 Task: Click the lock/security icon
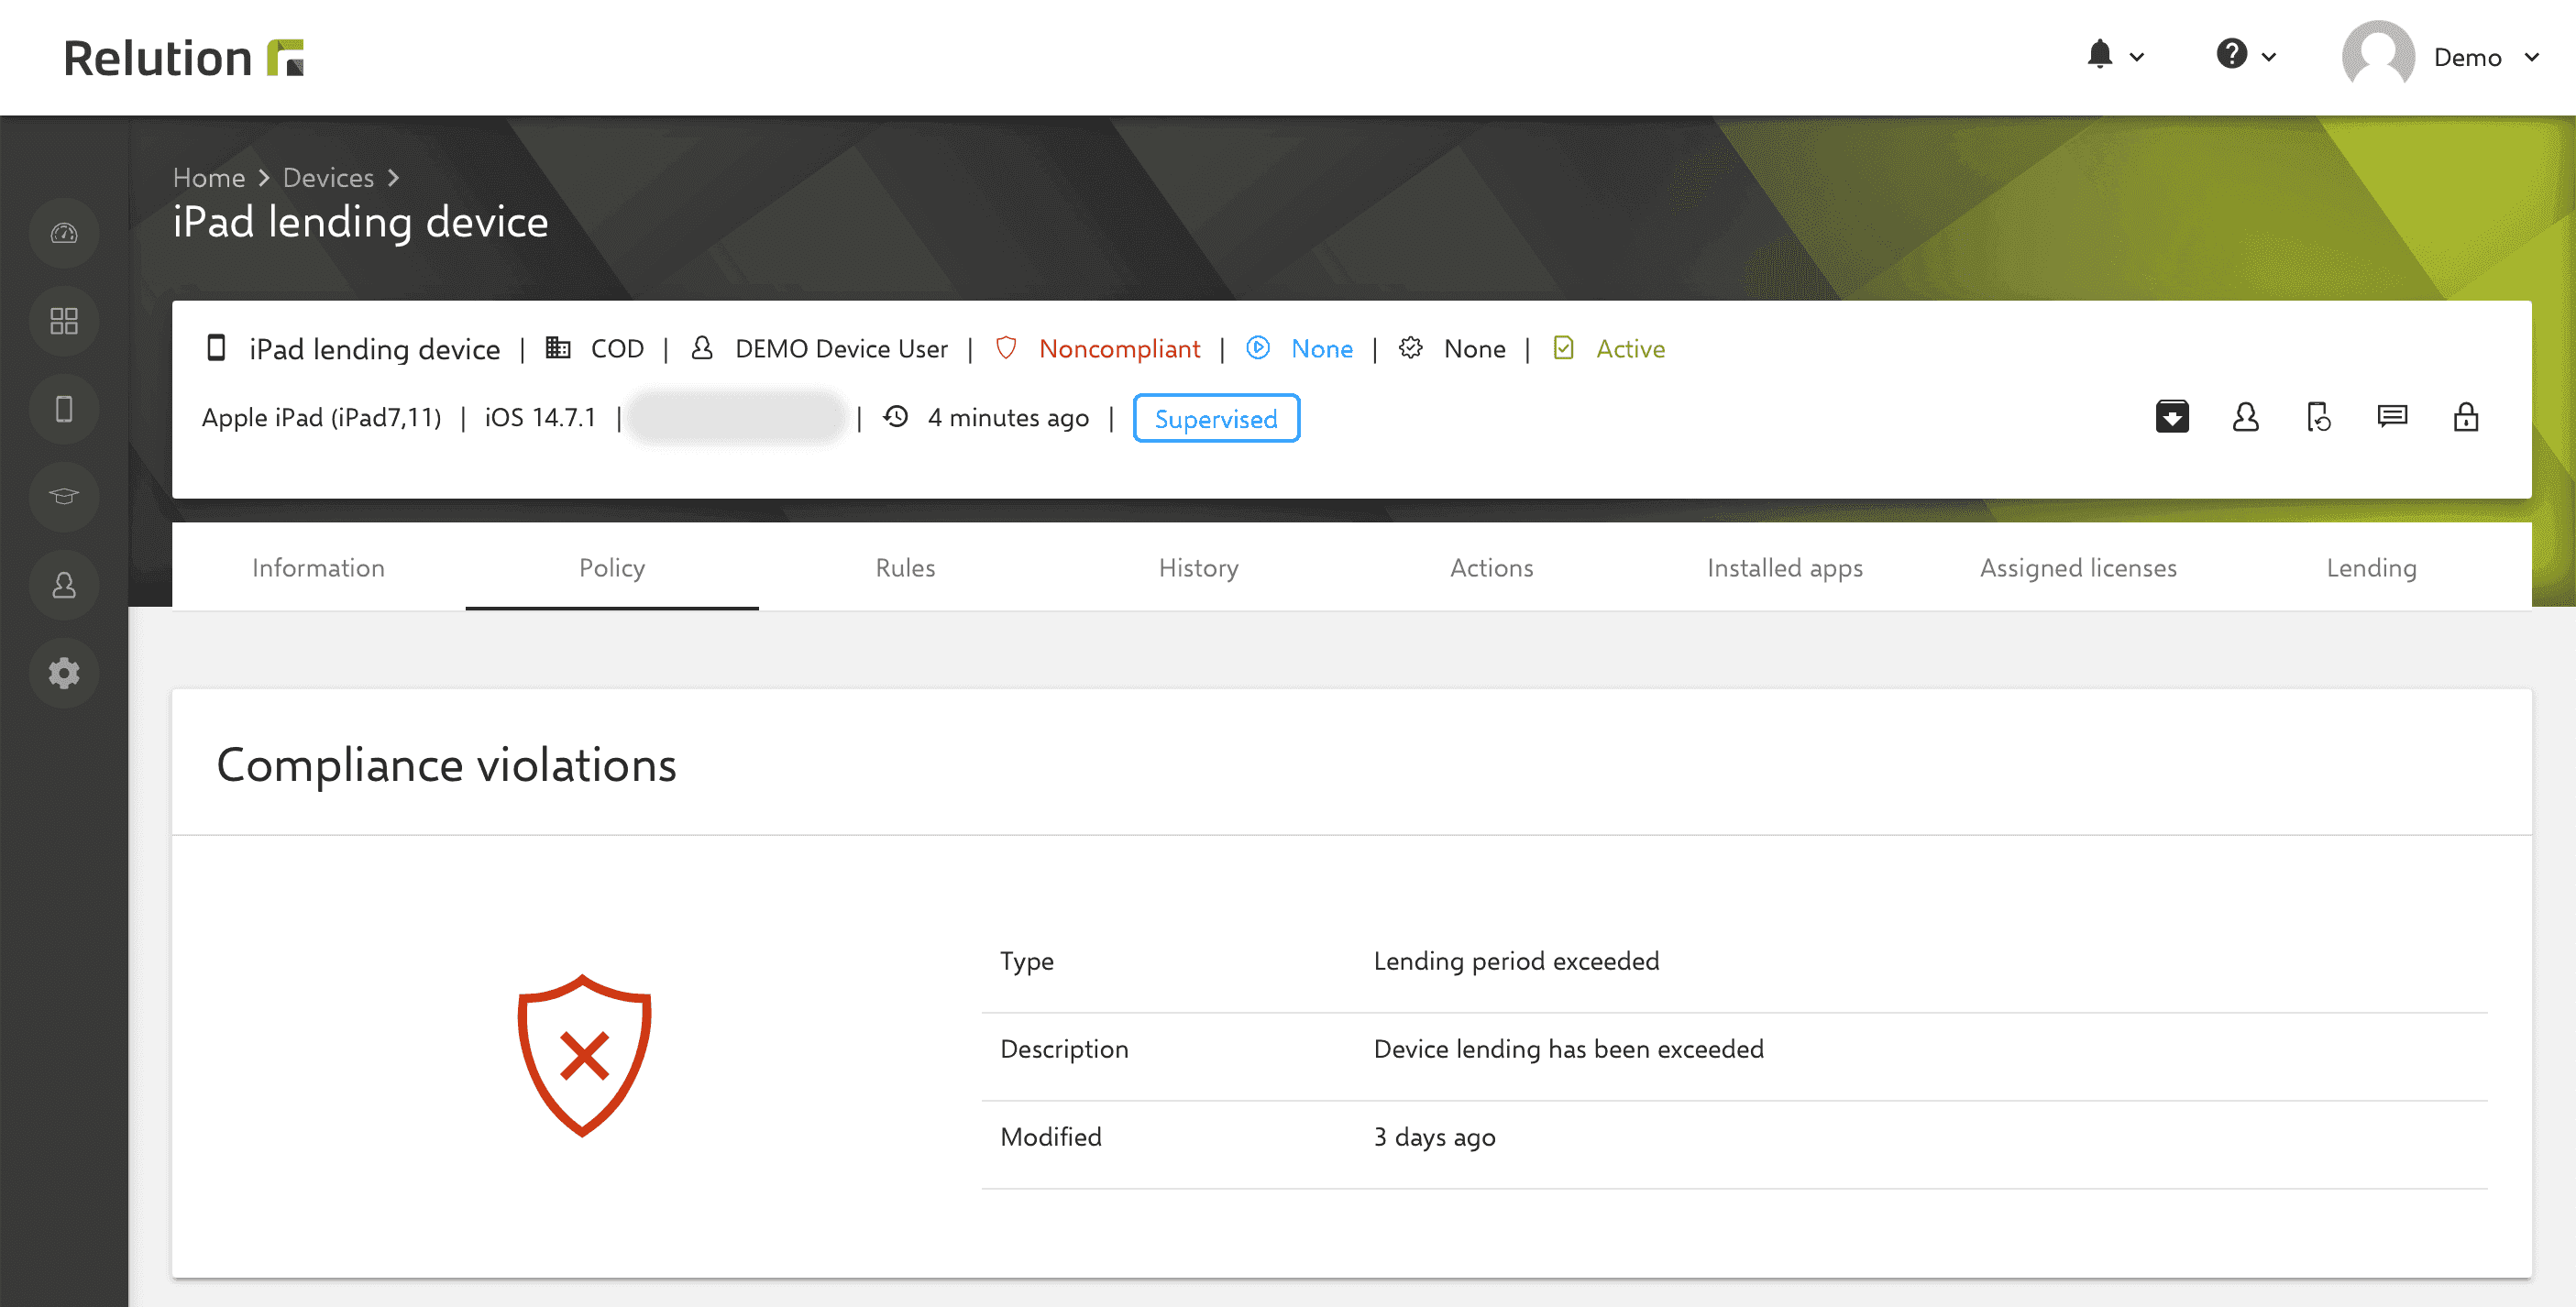click(x=2466, y=417)
